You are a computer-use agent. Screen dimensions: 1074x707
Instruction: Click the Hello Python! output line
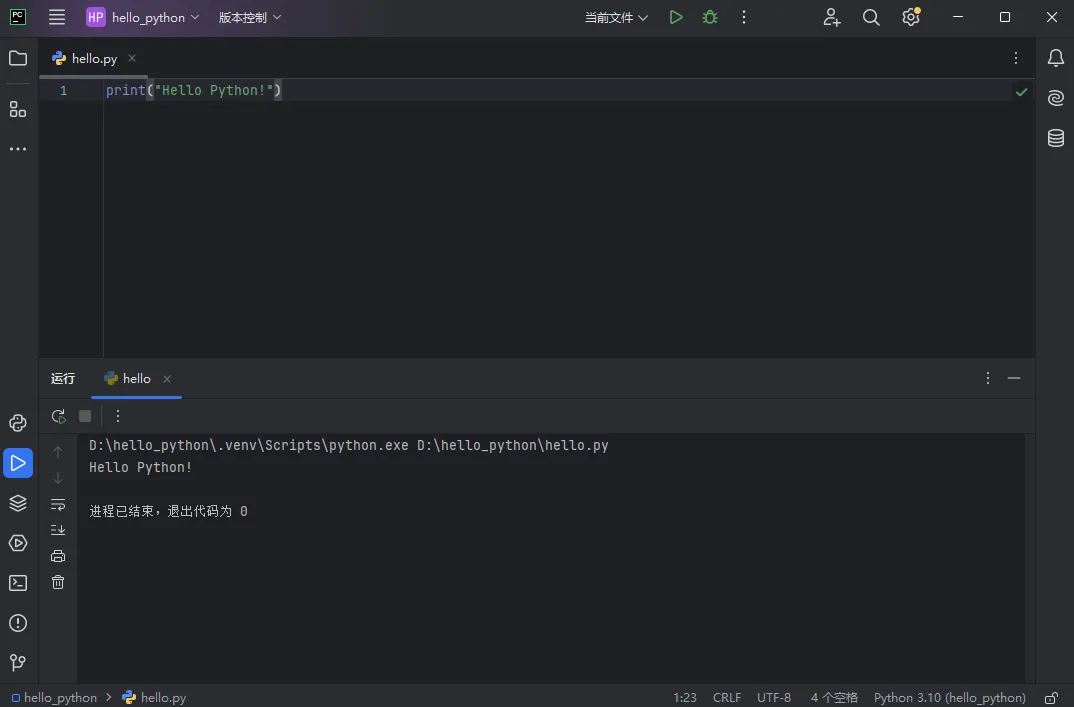[x=140, y=467]
